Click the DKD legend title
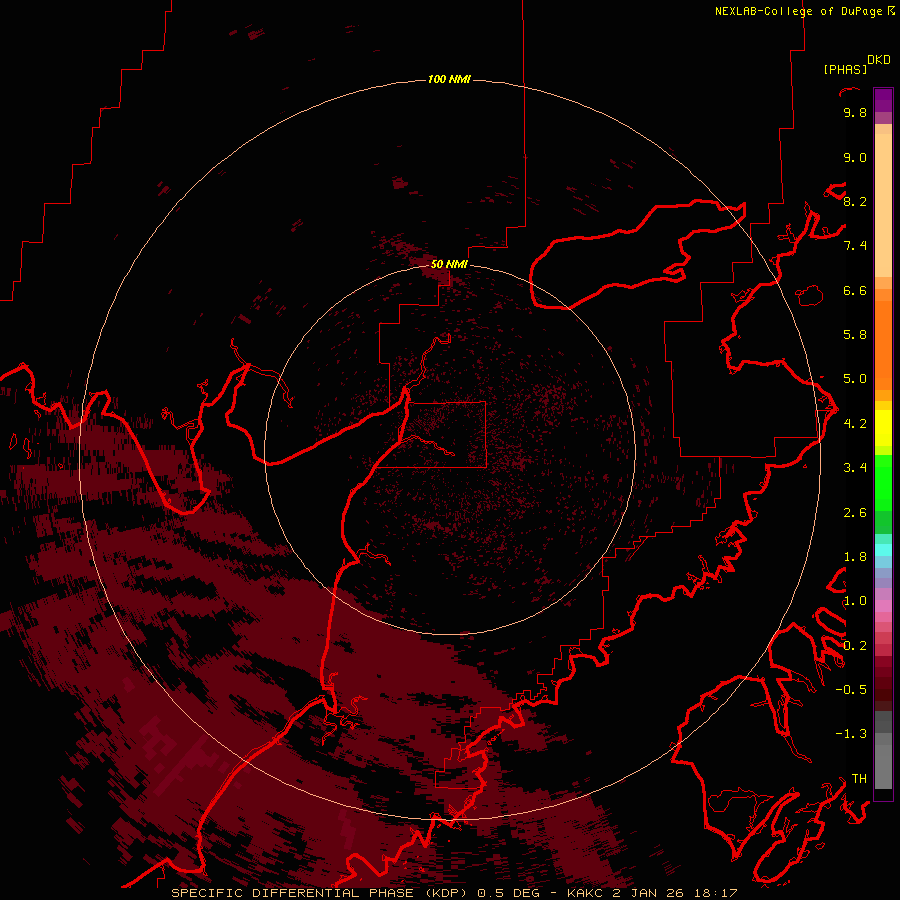Viewport: 900px width, 900px height. point(879,60)
